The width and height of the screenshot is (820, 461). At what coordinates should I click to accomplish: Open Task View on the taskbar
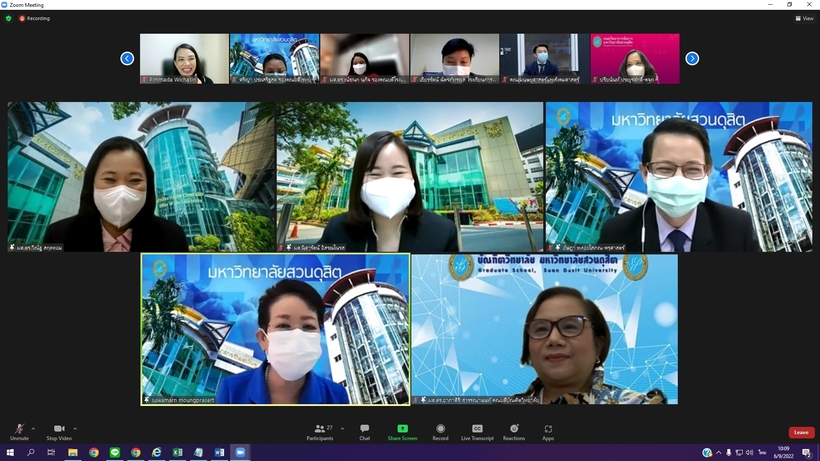(51, 452)
